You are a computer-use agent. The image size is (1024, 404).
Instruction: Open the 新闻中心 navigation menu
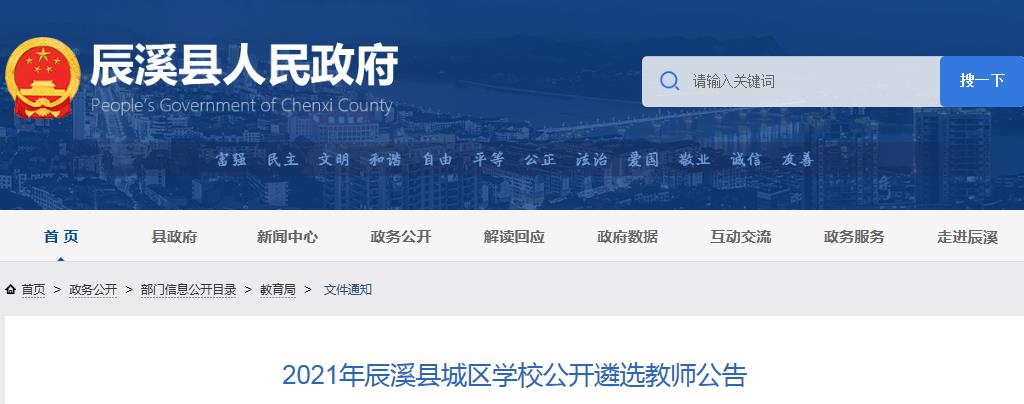pos(287,237)
